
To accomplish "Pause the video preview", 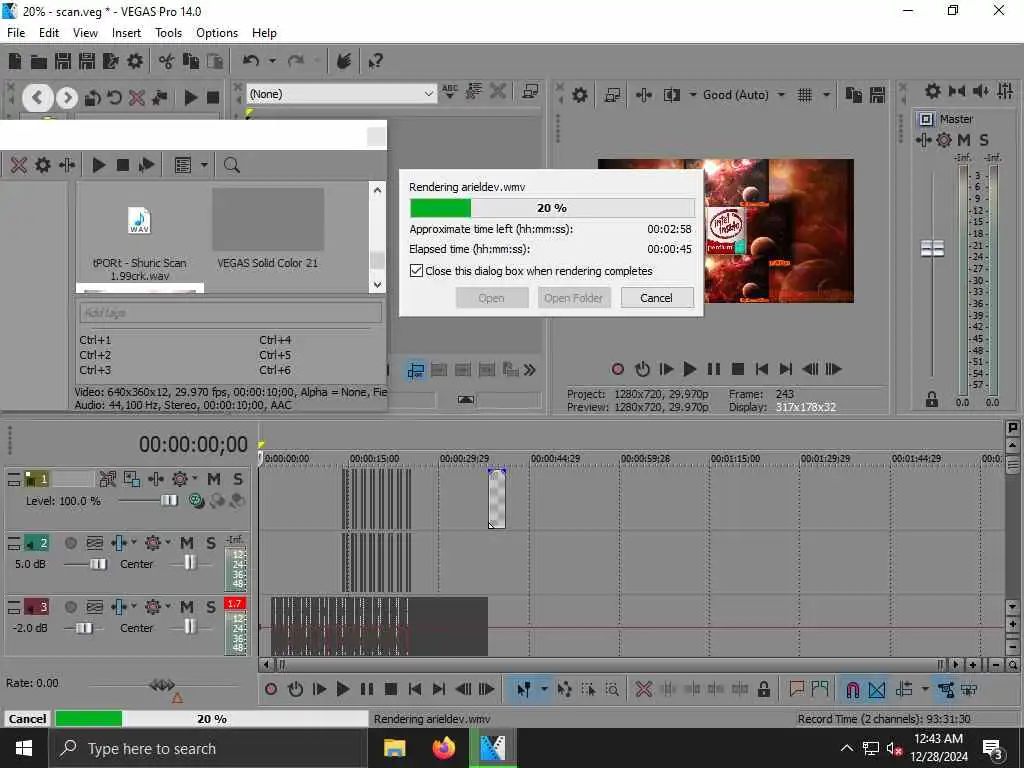I will coord(714,370).
